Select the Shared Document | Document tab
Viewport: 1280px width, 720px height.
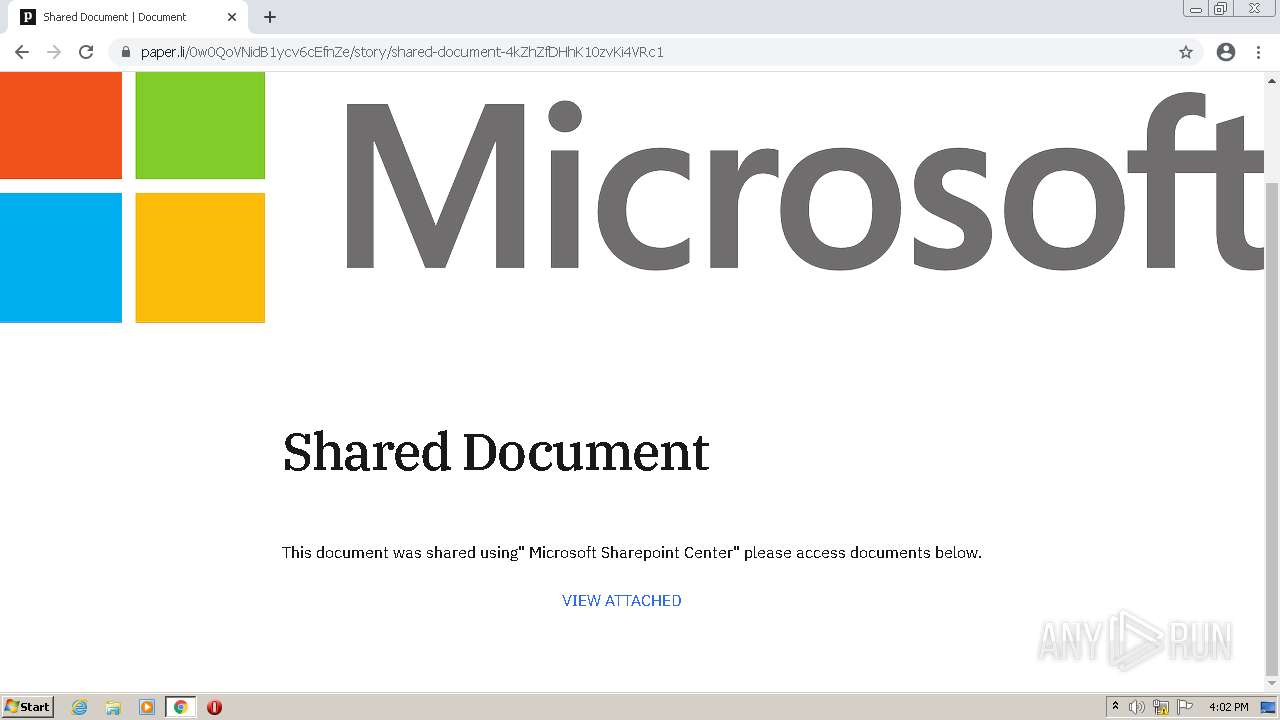pyautogui.click(x=128, y=17)
